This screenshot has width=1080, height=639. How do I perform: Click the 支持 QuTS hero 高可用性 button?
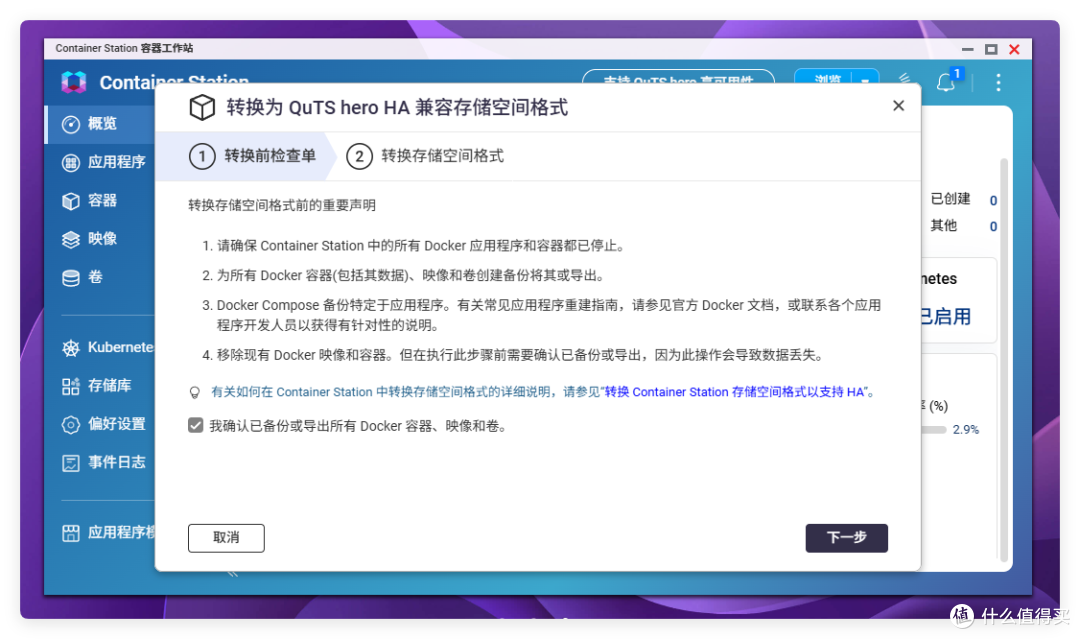point(678,79)
